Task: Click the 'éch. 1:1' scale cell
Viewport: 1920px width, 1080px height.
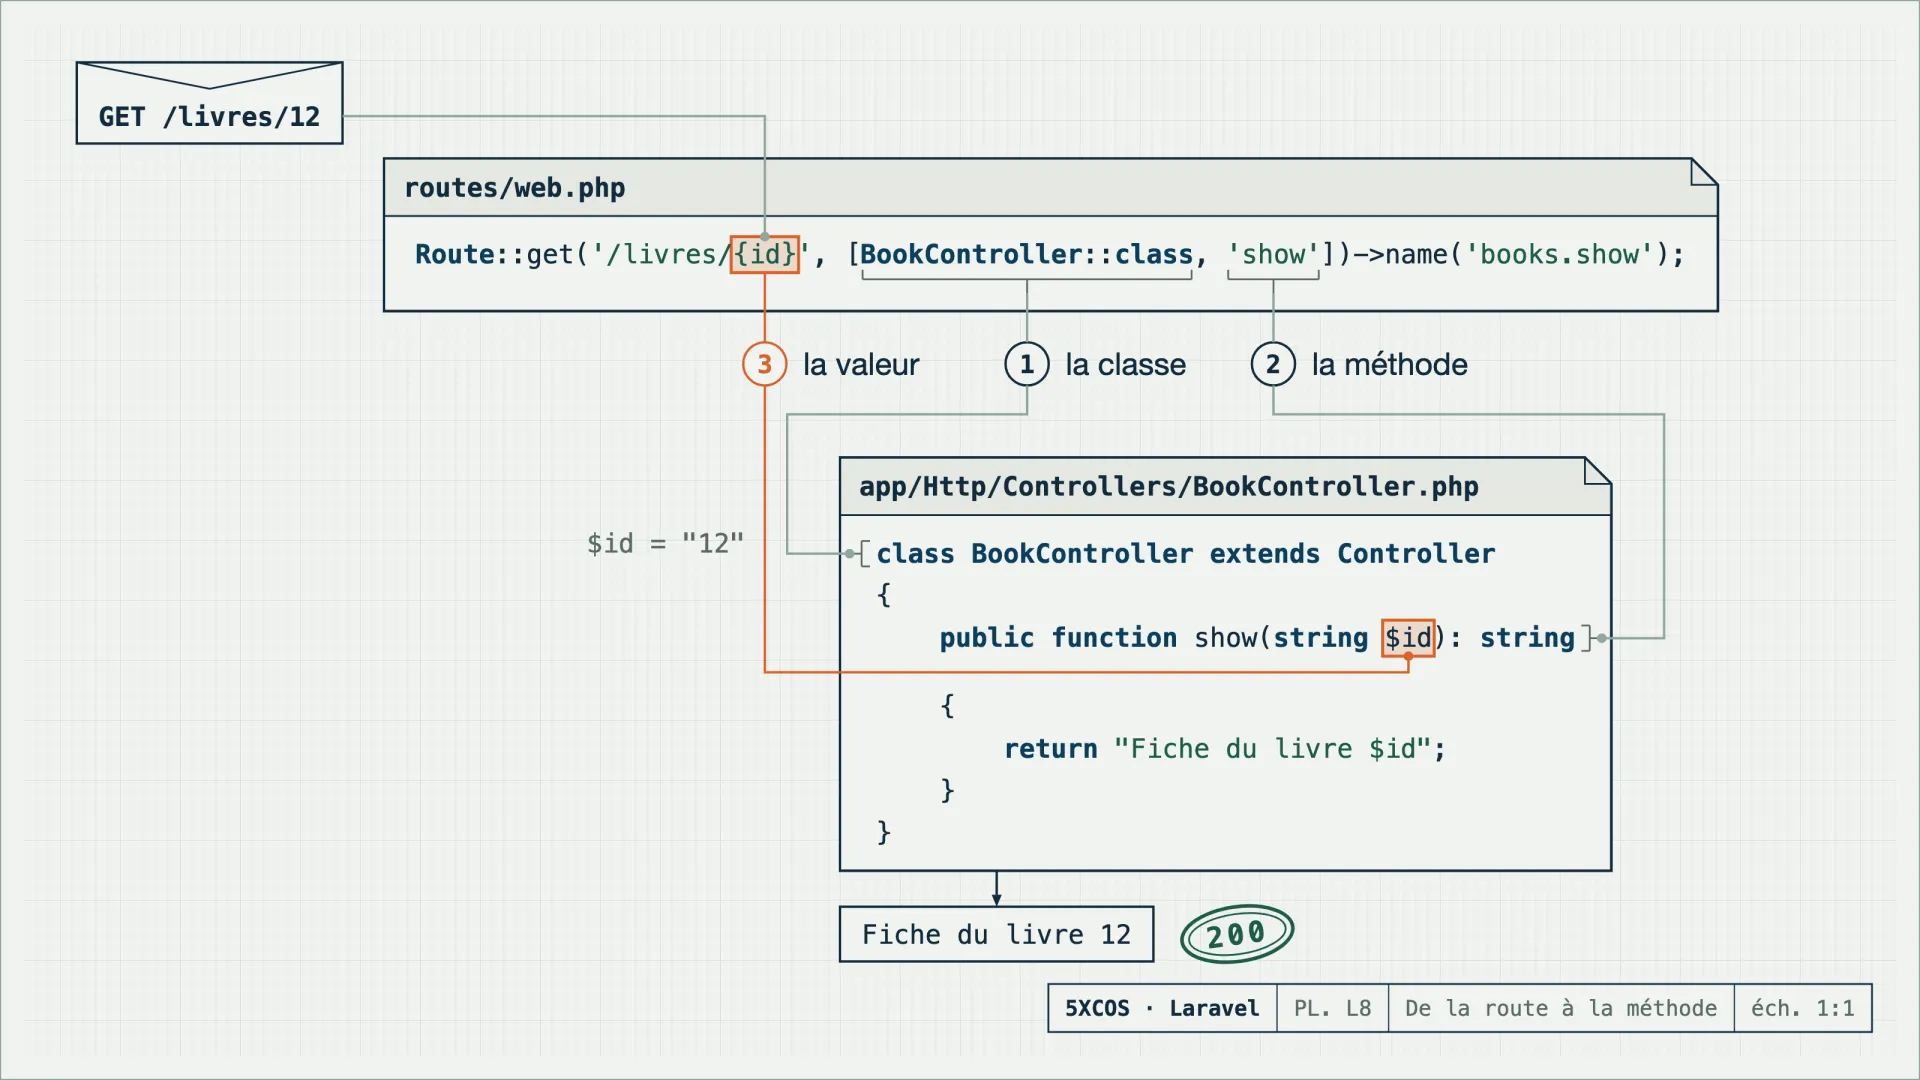Action: (x=1803, y=1008)
